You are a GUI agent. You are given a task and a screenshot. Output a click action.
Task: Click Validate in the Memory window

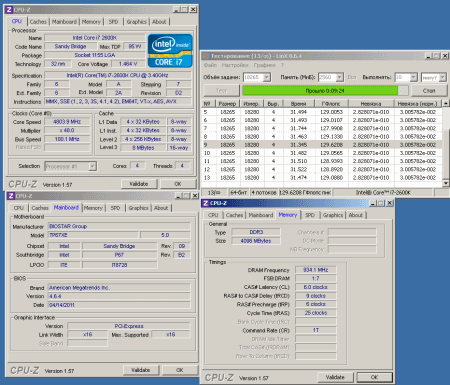pyautogui.click(x=335, y=377)
